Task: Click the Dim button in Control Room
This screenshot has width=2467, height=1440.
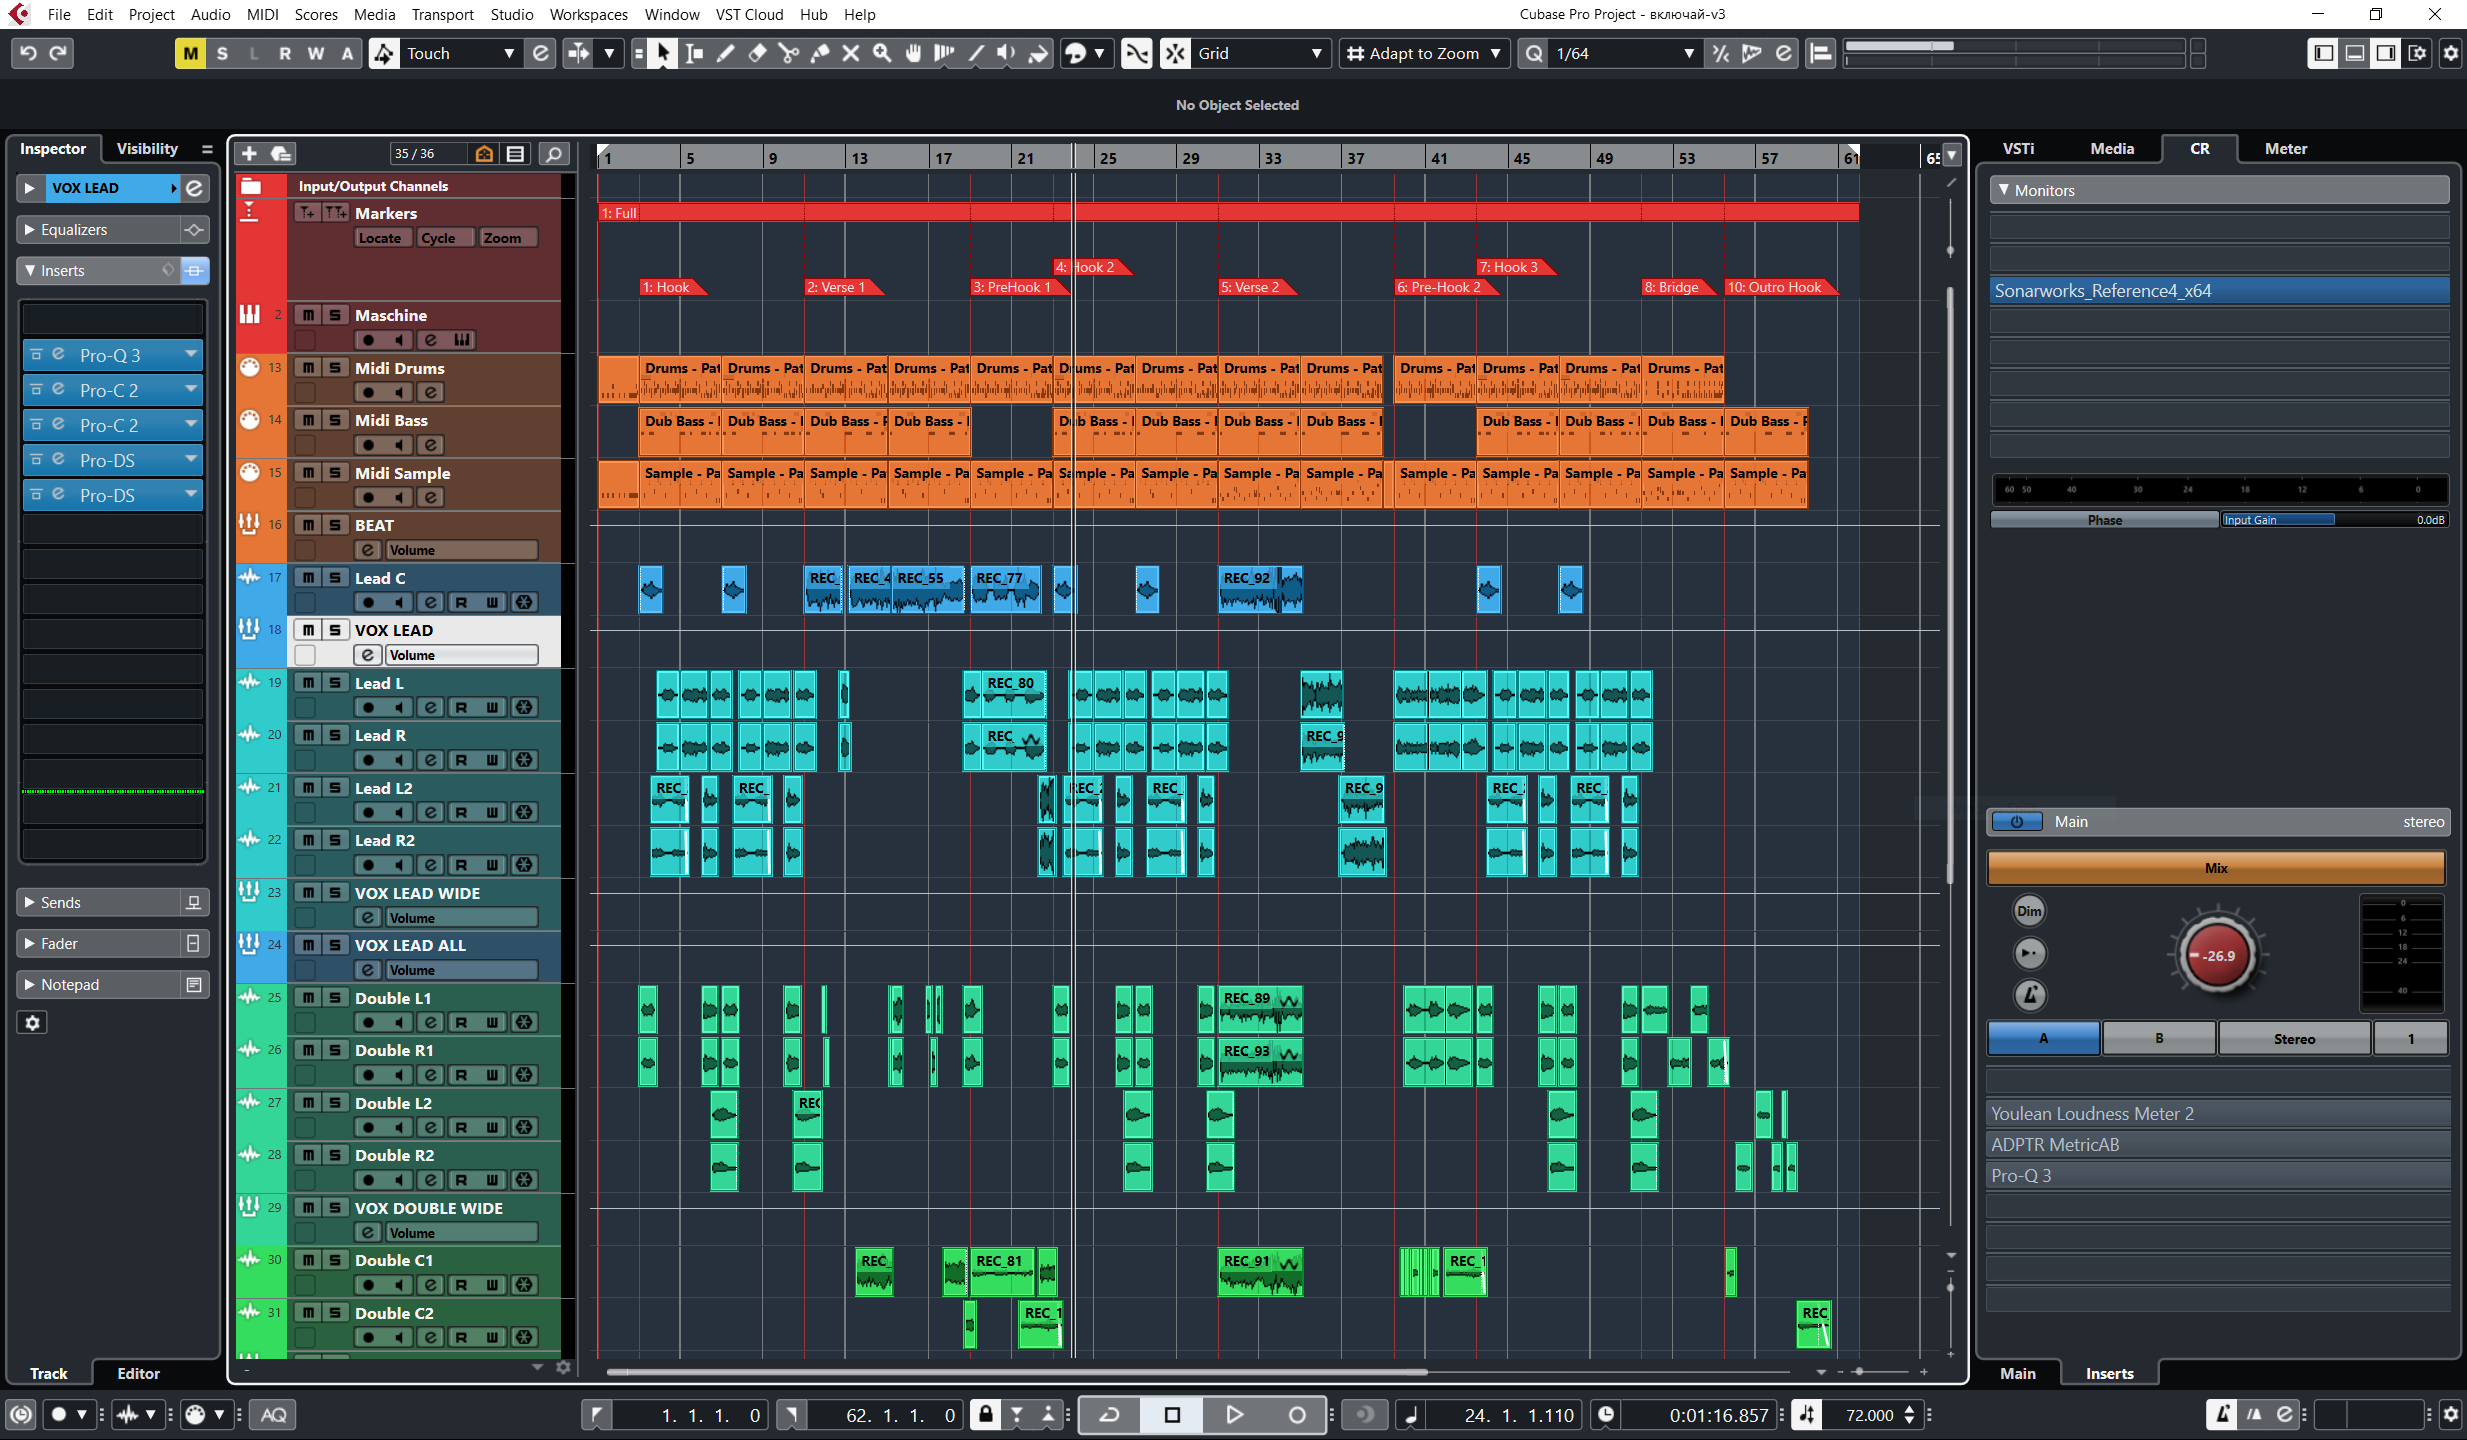Action: (x=2029, y=910)
